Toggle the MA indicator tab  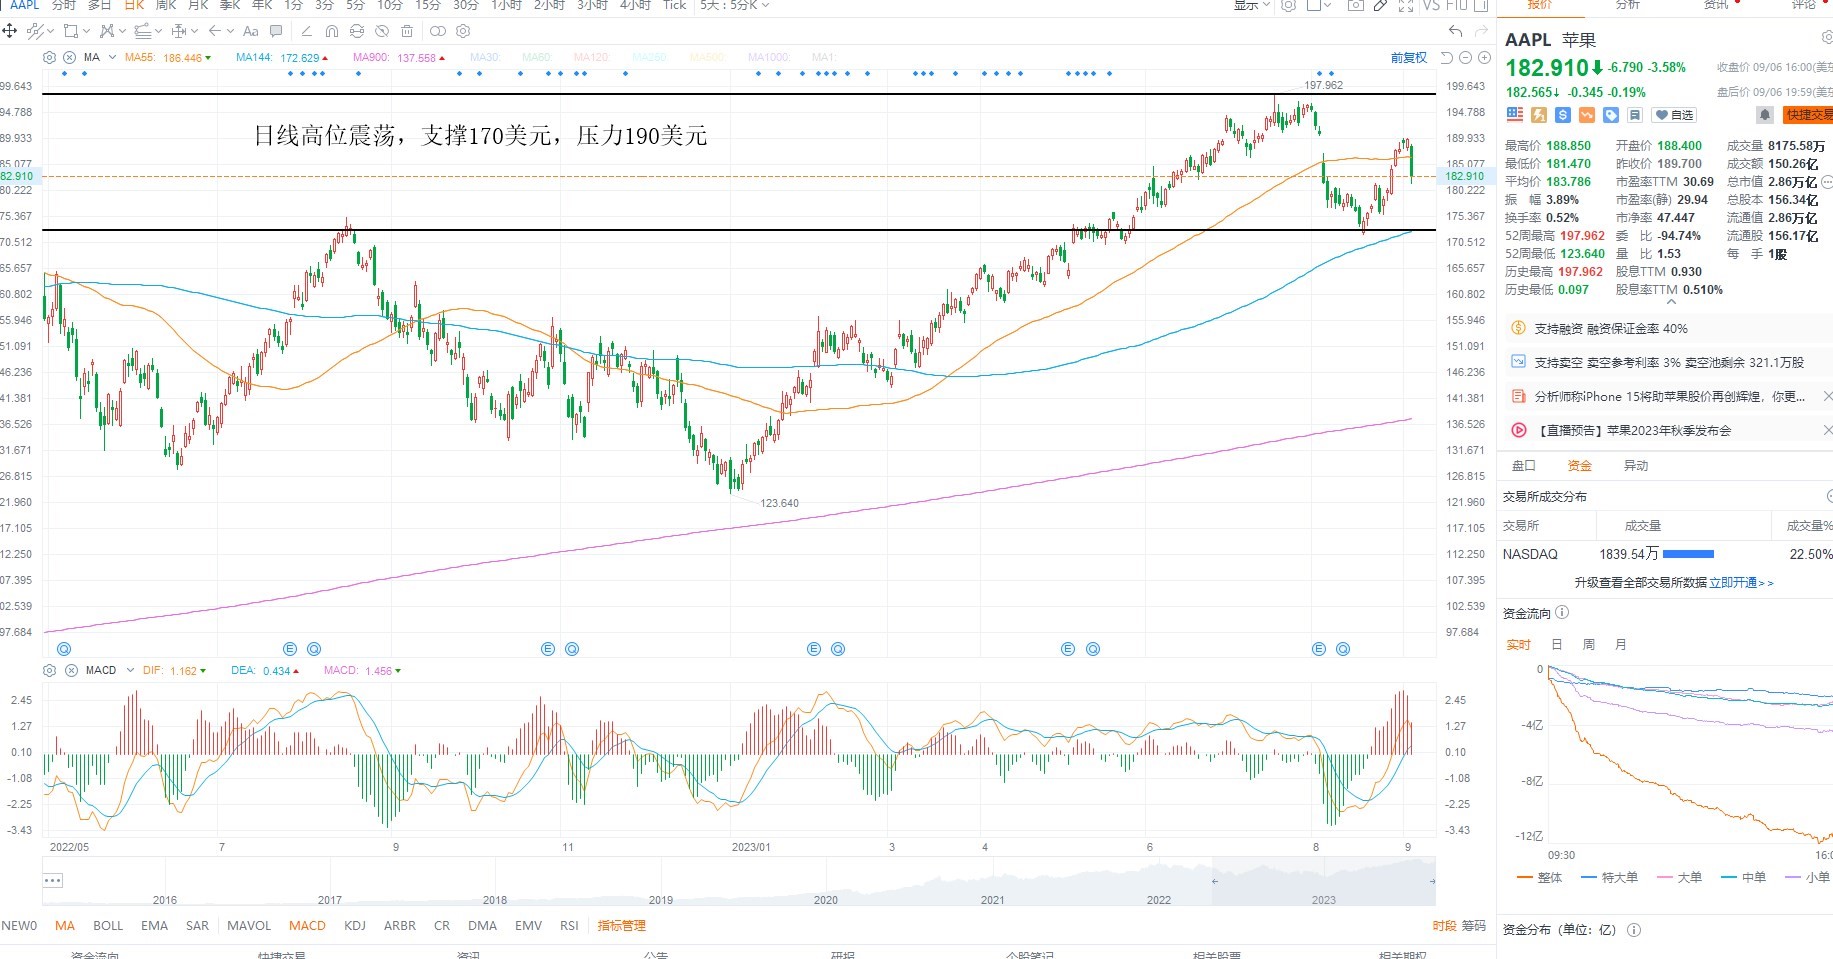pyautogui.click(x=65, y=926)
